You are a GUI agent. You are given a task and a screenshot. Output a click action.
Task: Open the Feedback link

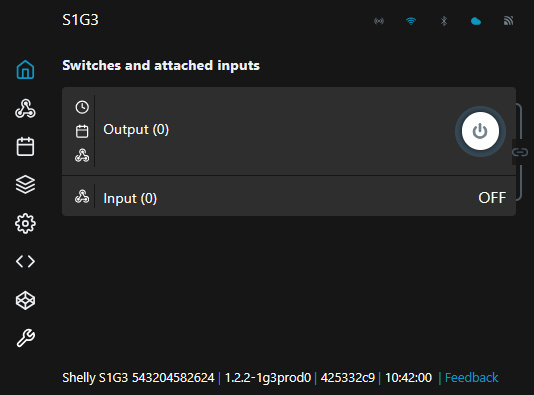tap(471, 378)
